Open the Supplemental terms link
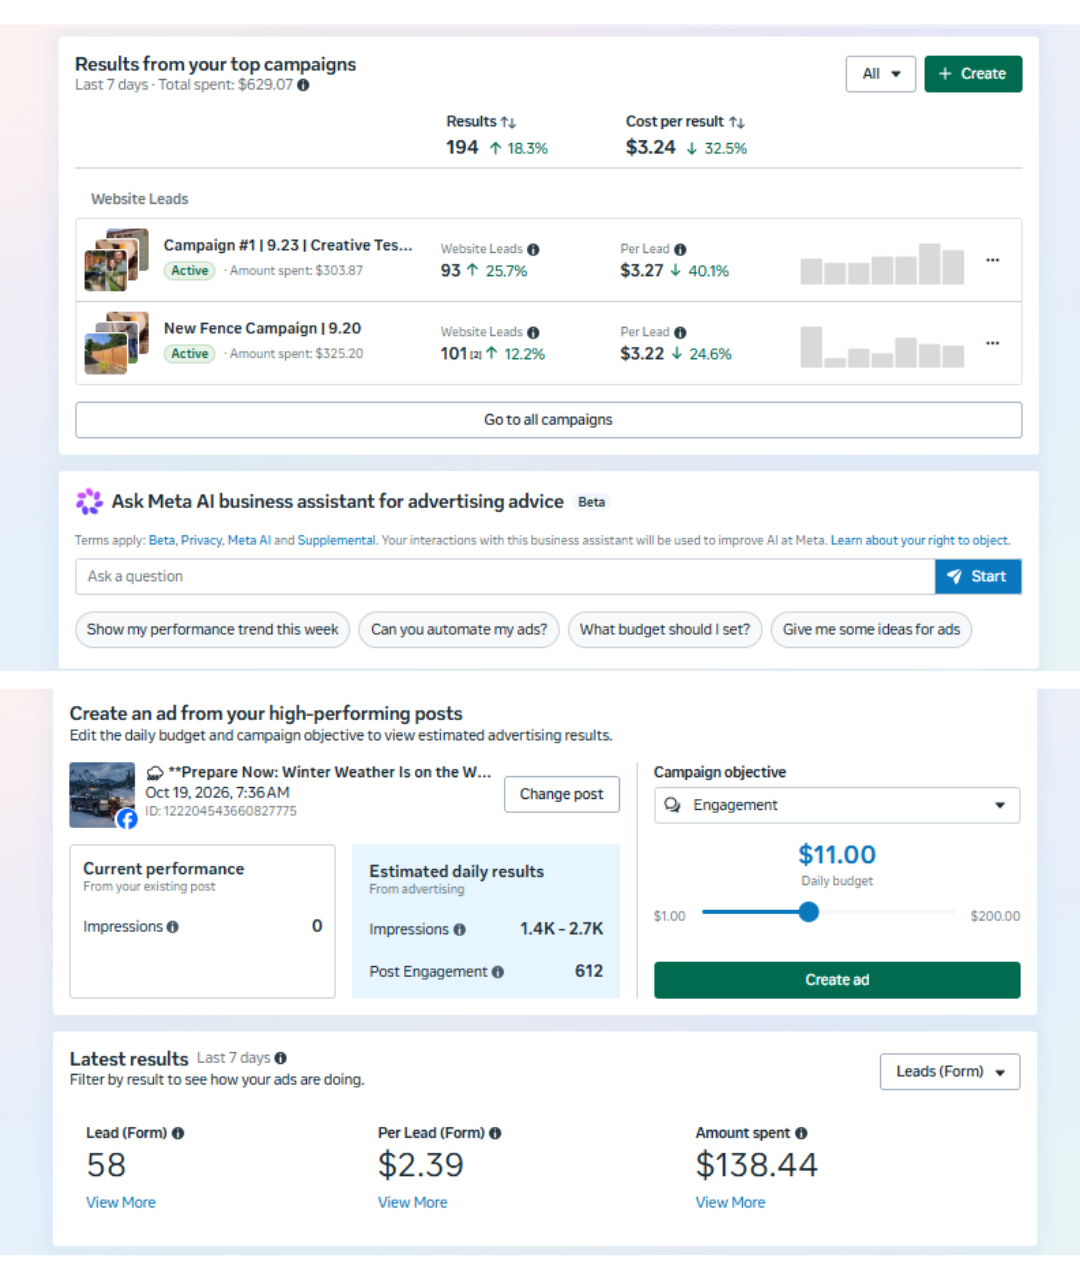1080x1280 pixels. point(336,541)
